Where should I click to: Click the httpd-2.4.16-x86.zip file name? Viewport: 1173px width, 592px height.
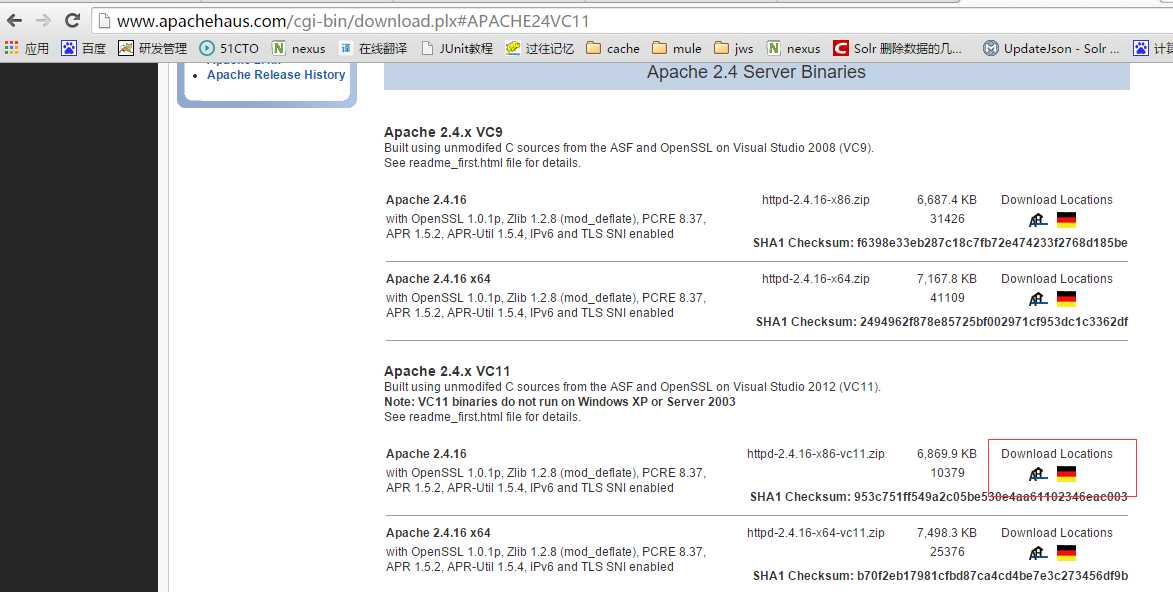pos(815,200)
